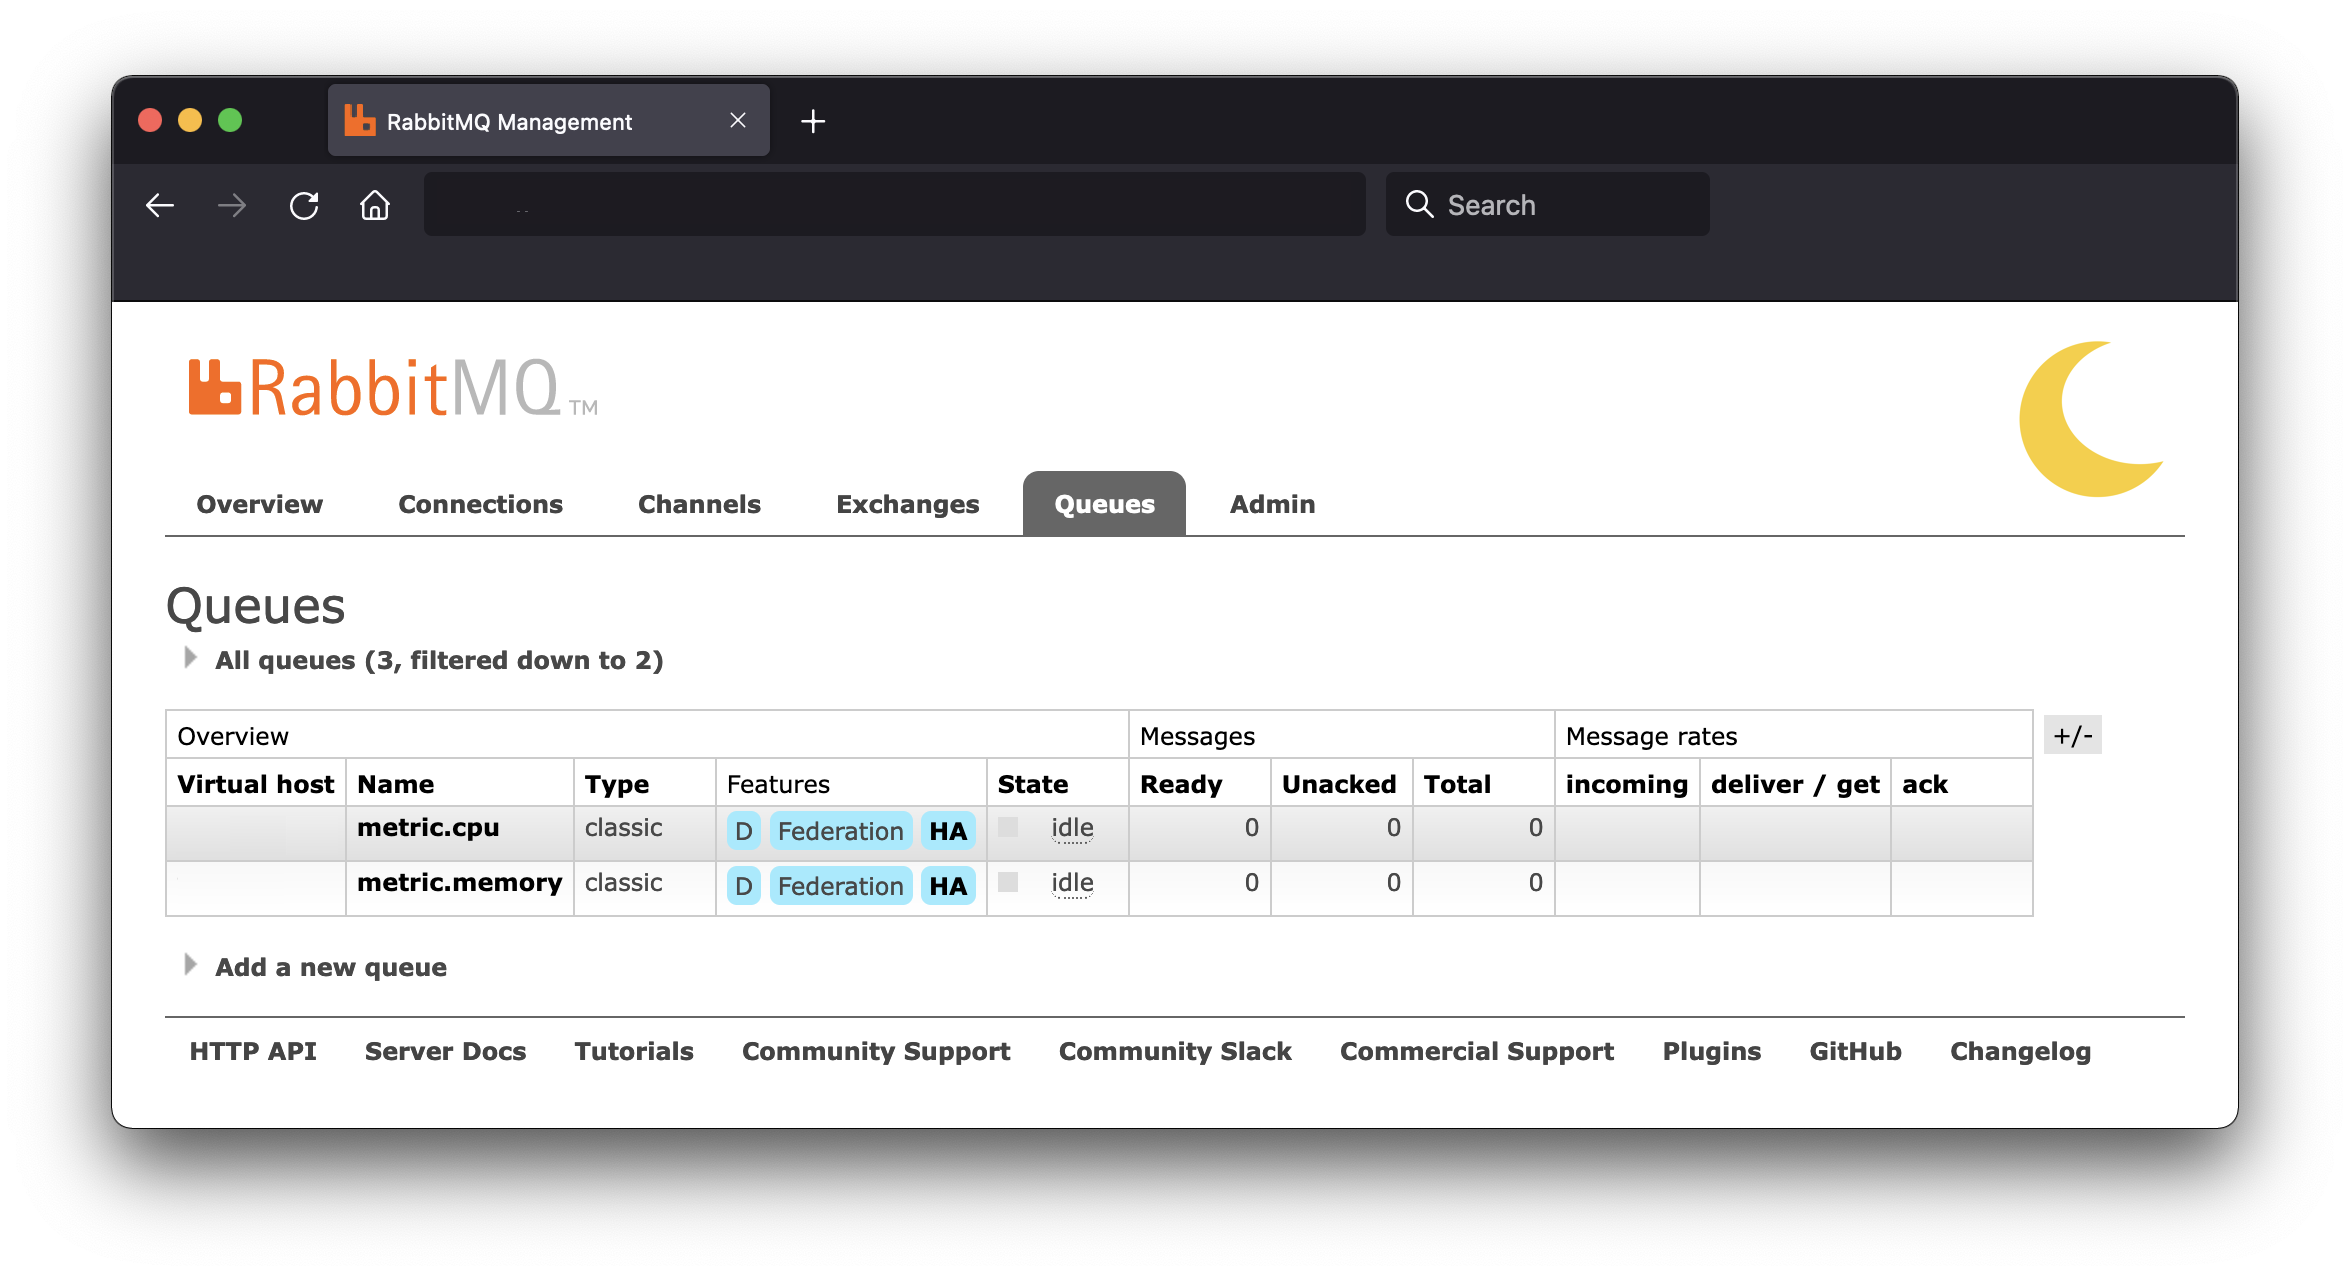The height and width of the screenshot is (1276, 2350).
Task: Sort by the Unacked column header
Action: pyautogui.click(x=1339, y=784)
